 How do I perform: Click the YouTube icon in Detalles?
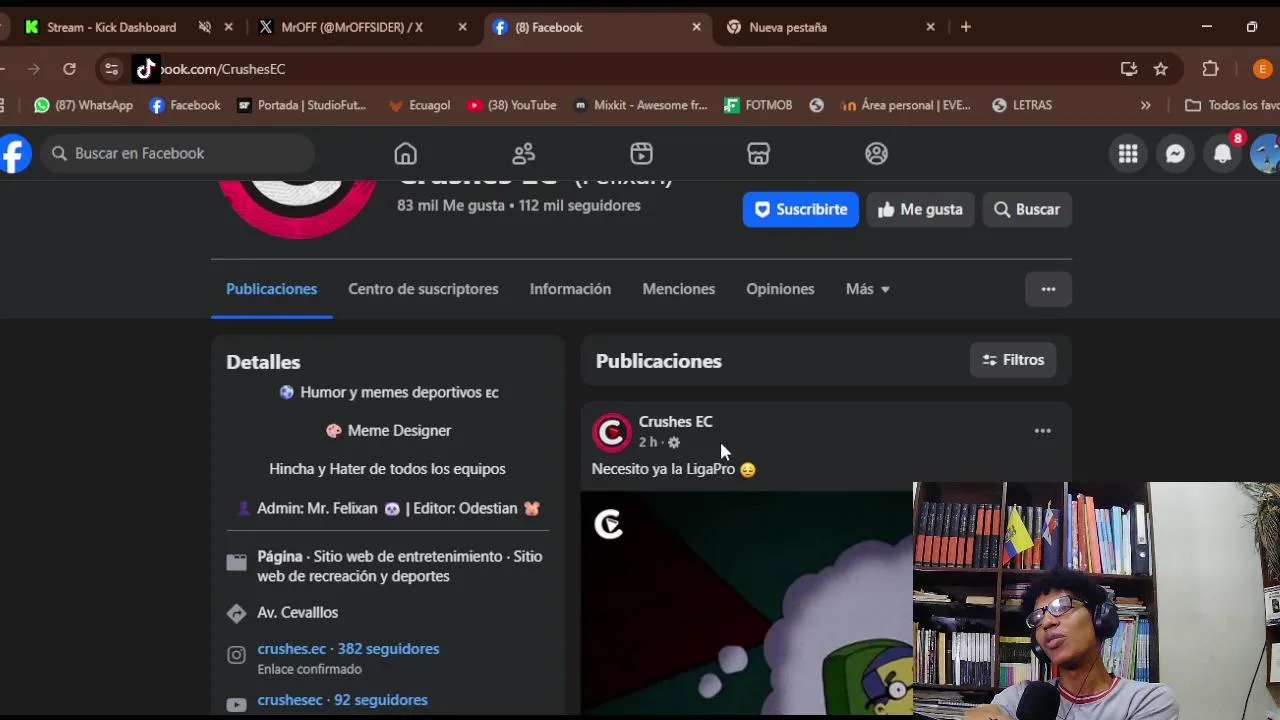(x=236, y=704)
